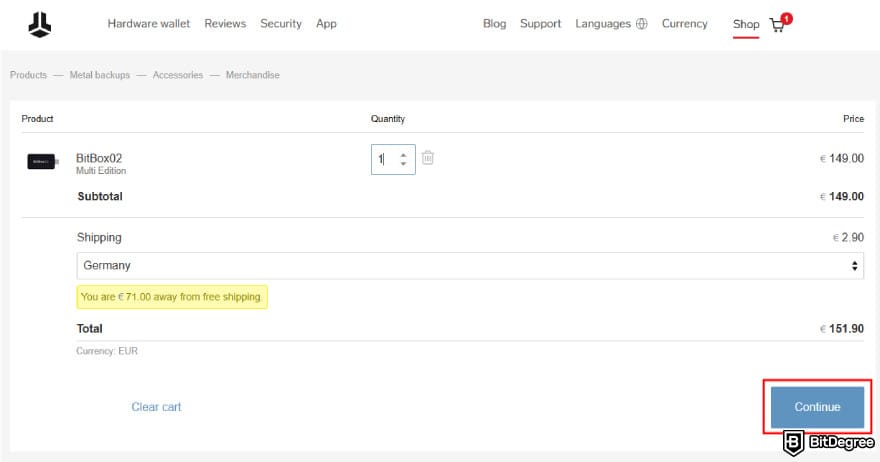Select the shipping cost € 2.90
The height and width of the screenshot is (462, 880).
tap(848, 237)
